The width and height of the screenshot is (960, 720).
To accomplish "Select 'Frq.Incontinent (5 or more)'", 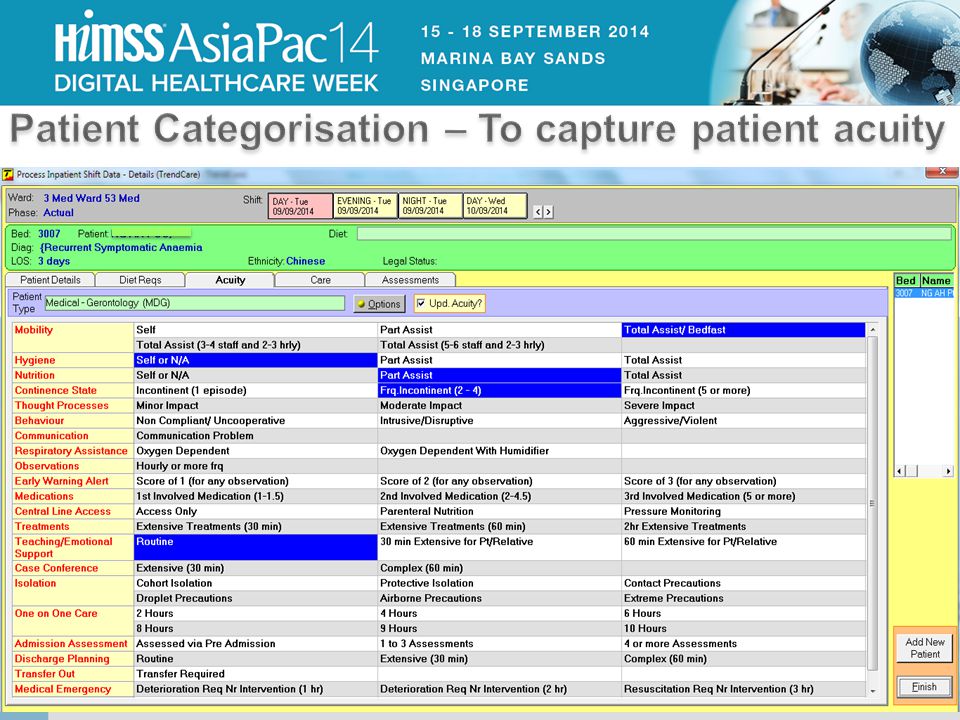I will tap(743, 391).
